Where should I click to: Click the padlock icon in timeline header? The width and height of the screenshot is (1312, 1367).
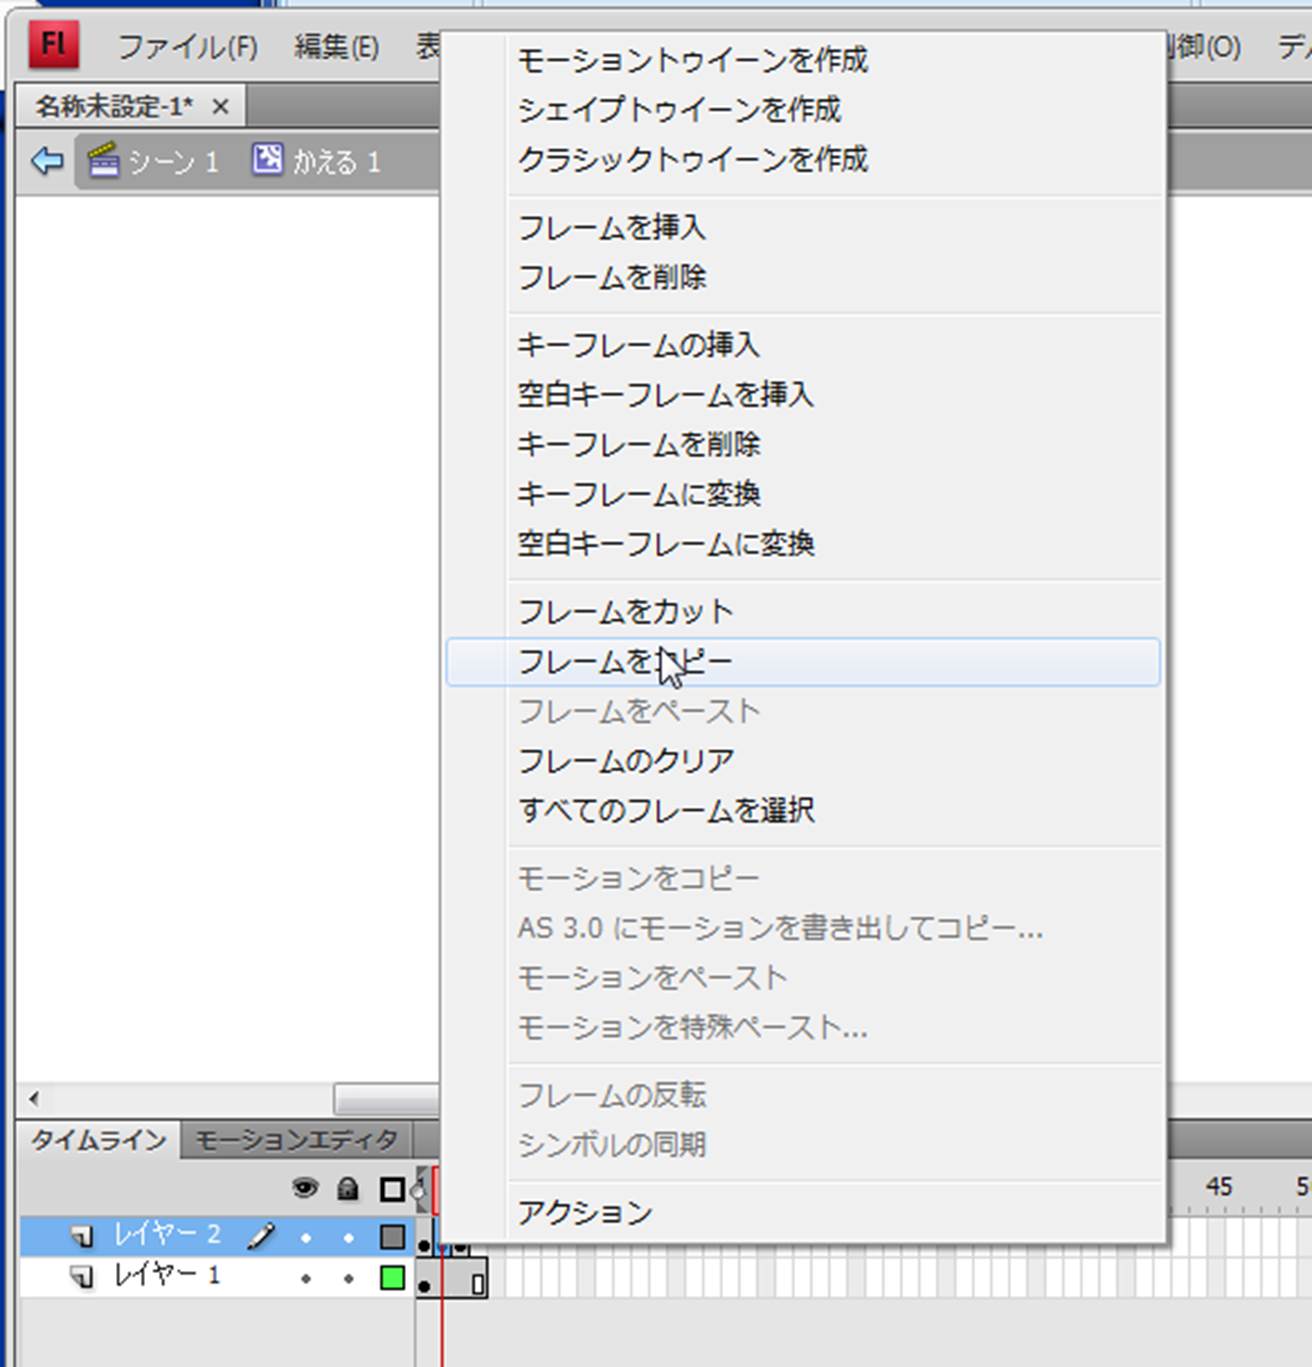[x=348, y=1188]
